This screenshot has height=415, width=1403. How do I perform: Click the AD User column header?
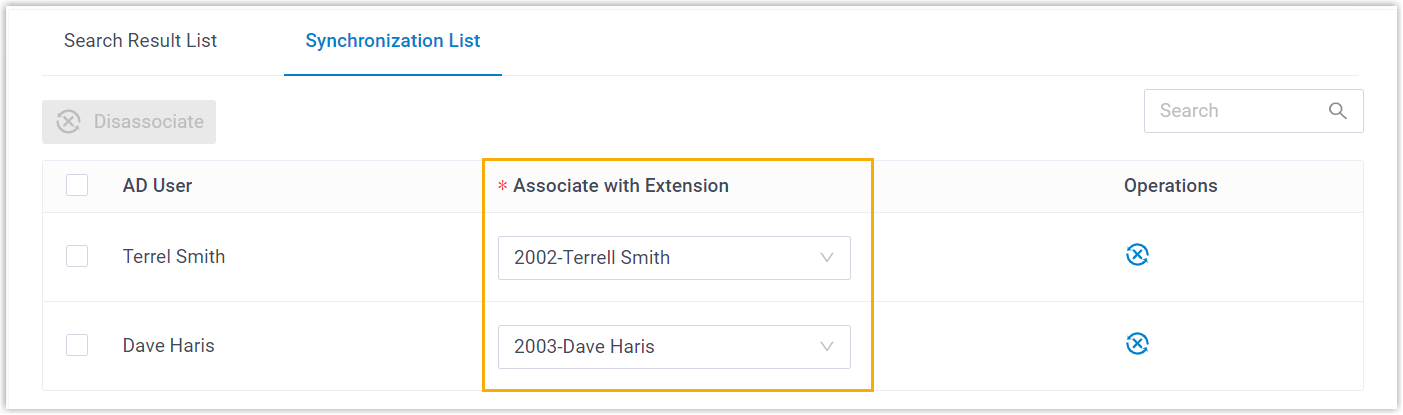(x=157, y=185)
